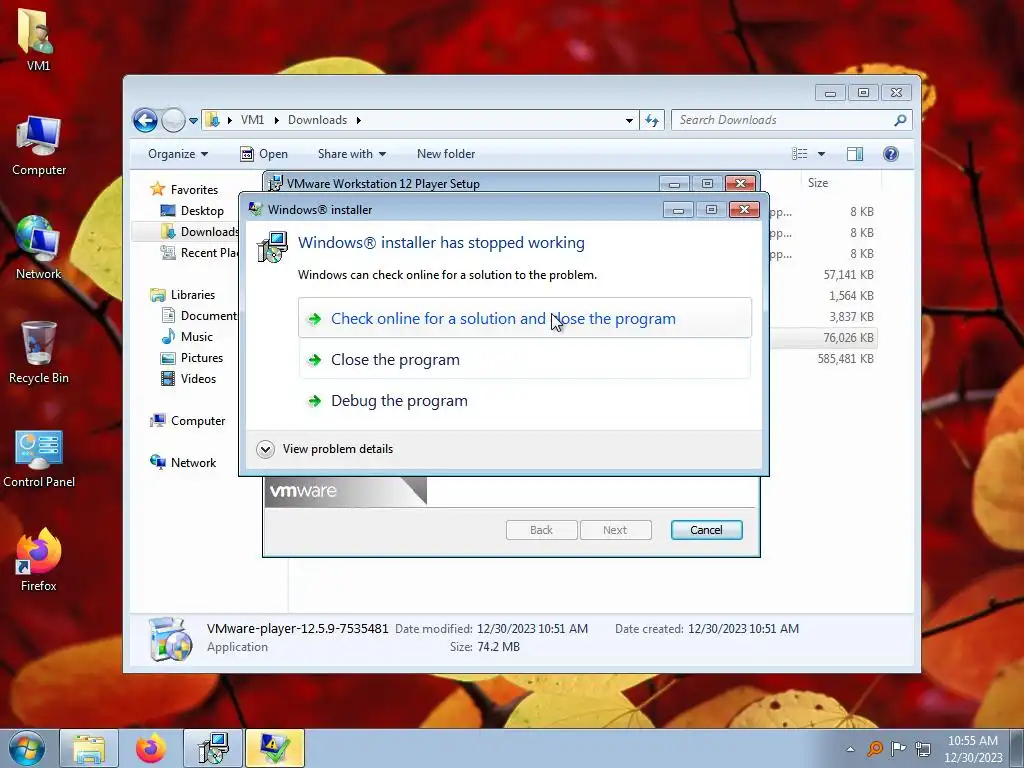This screenshot has height=768, width=1024.
Task: Launch Firefox from the desktop shortcut
Action: [39, 560]
